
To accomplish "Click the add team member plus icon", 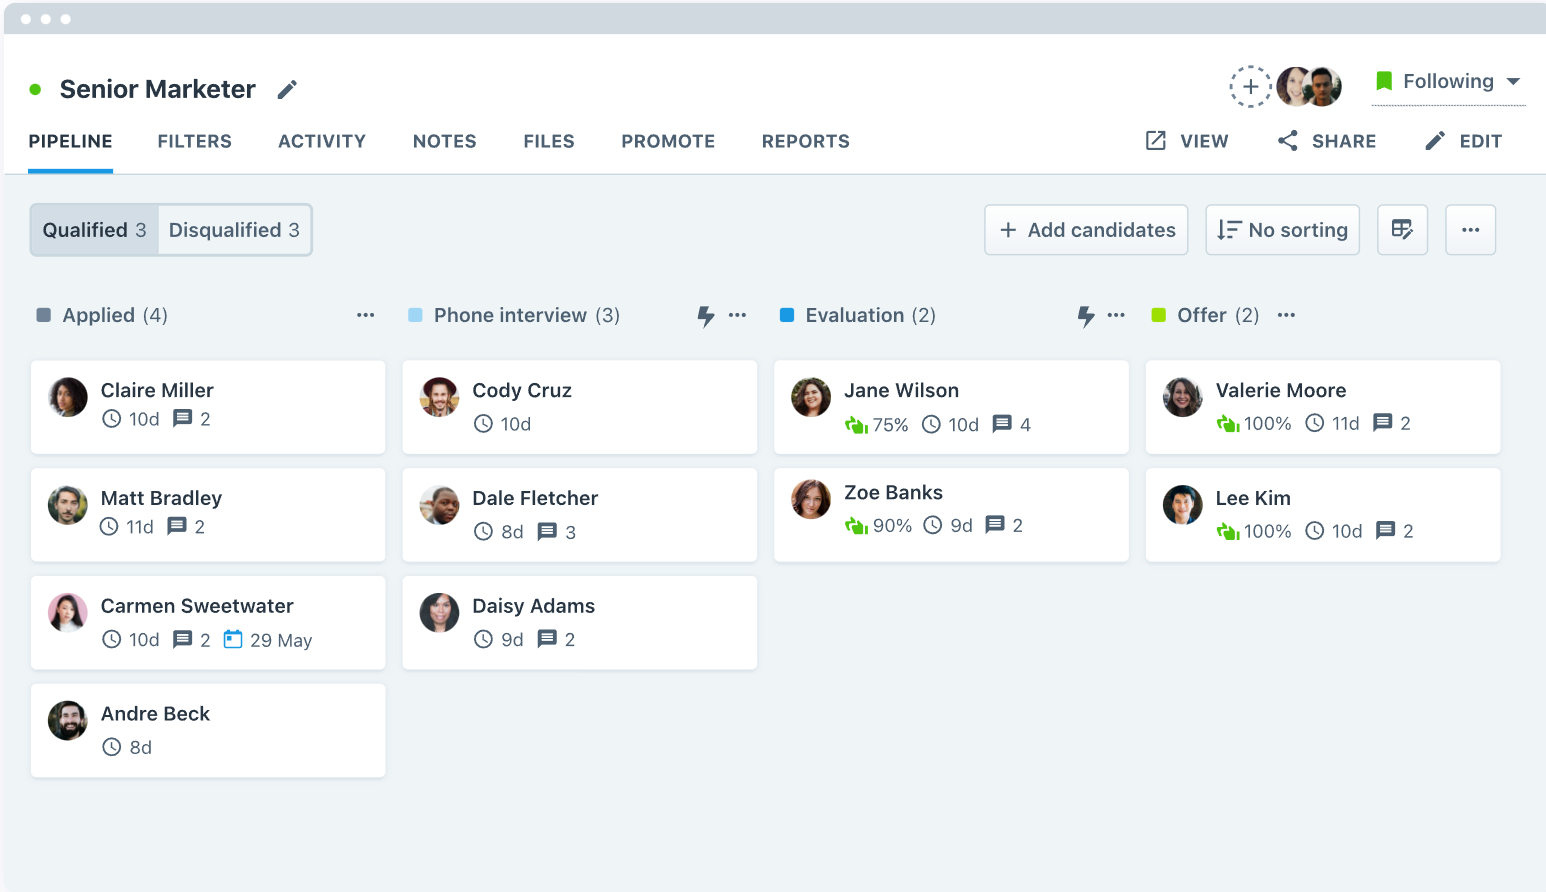I will coord(1250,87).
